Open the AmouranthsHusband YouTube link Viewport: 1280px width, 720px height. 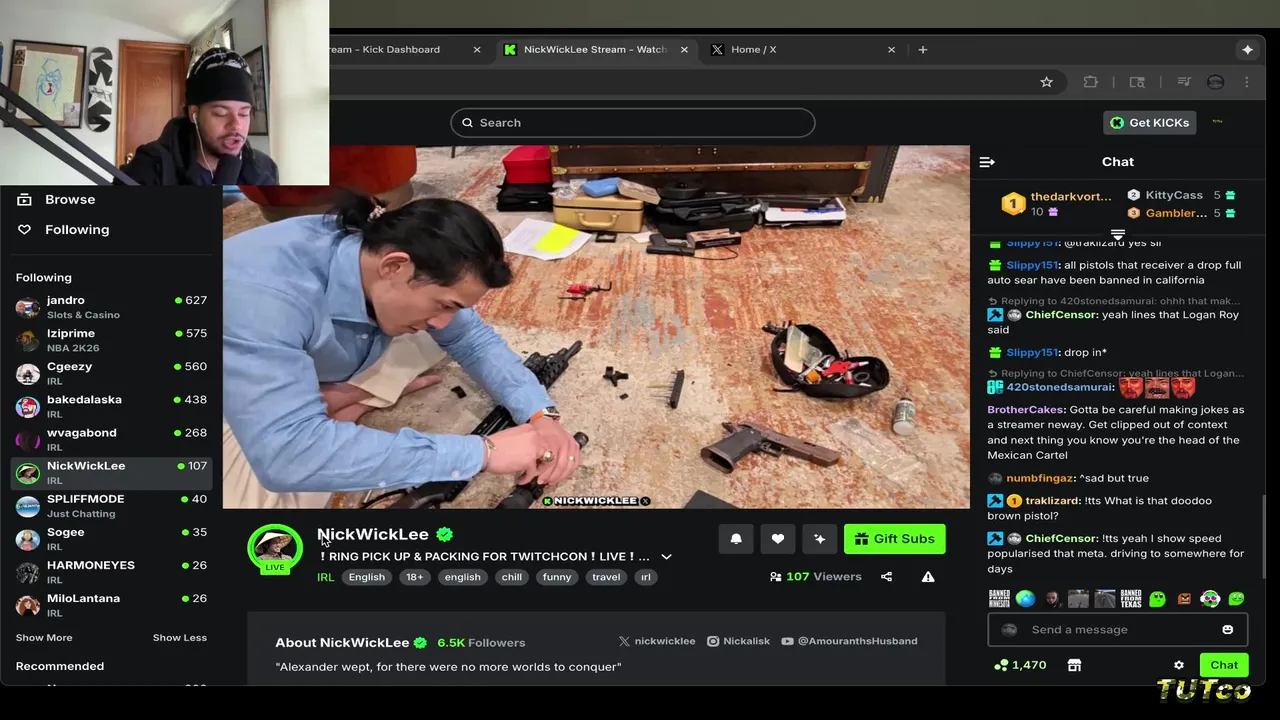coord(849,641)
